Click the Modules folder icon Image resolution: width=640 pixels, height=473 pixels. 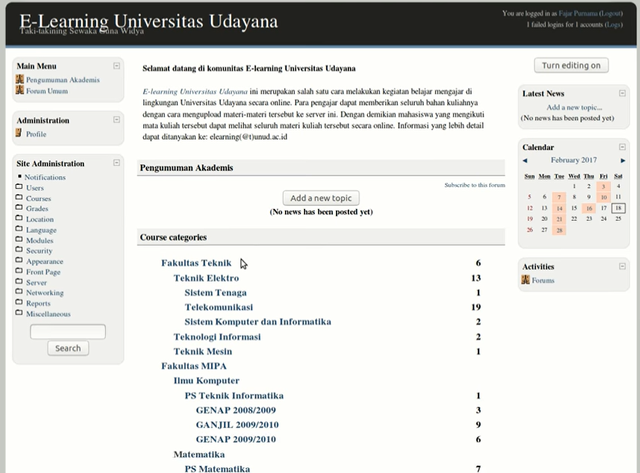click(19, 240)
